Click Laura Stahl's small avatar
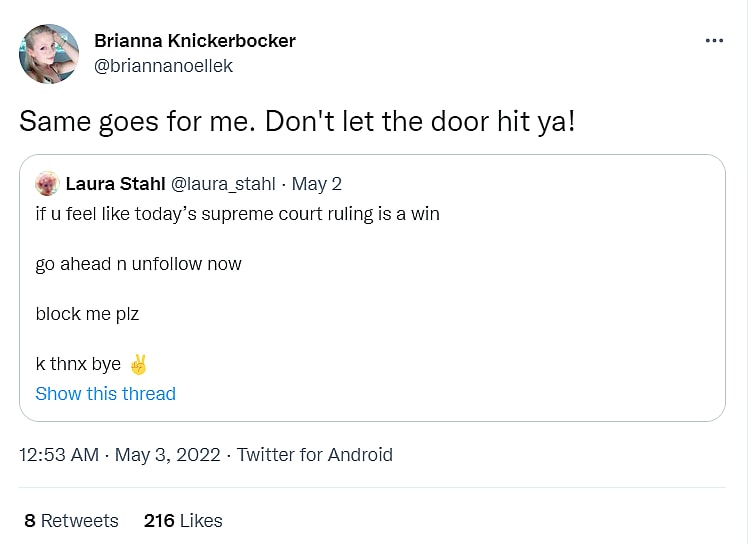Viewport: 756px width, 544px height. pyautogui.click(x=46, y=184)
